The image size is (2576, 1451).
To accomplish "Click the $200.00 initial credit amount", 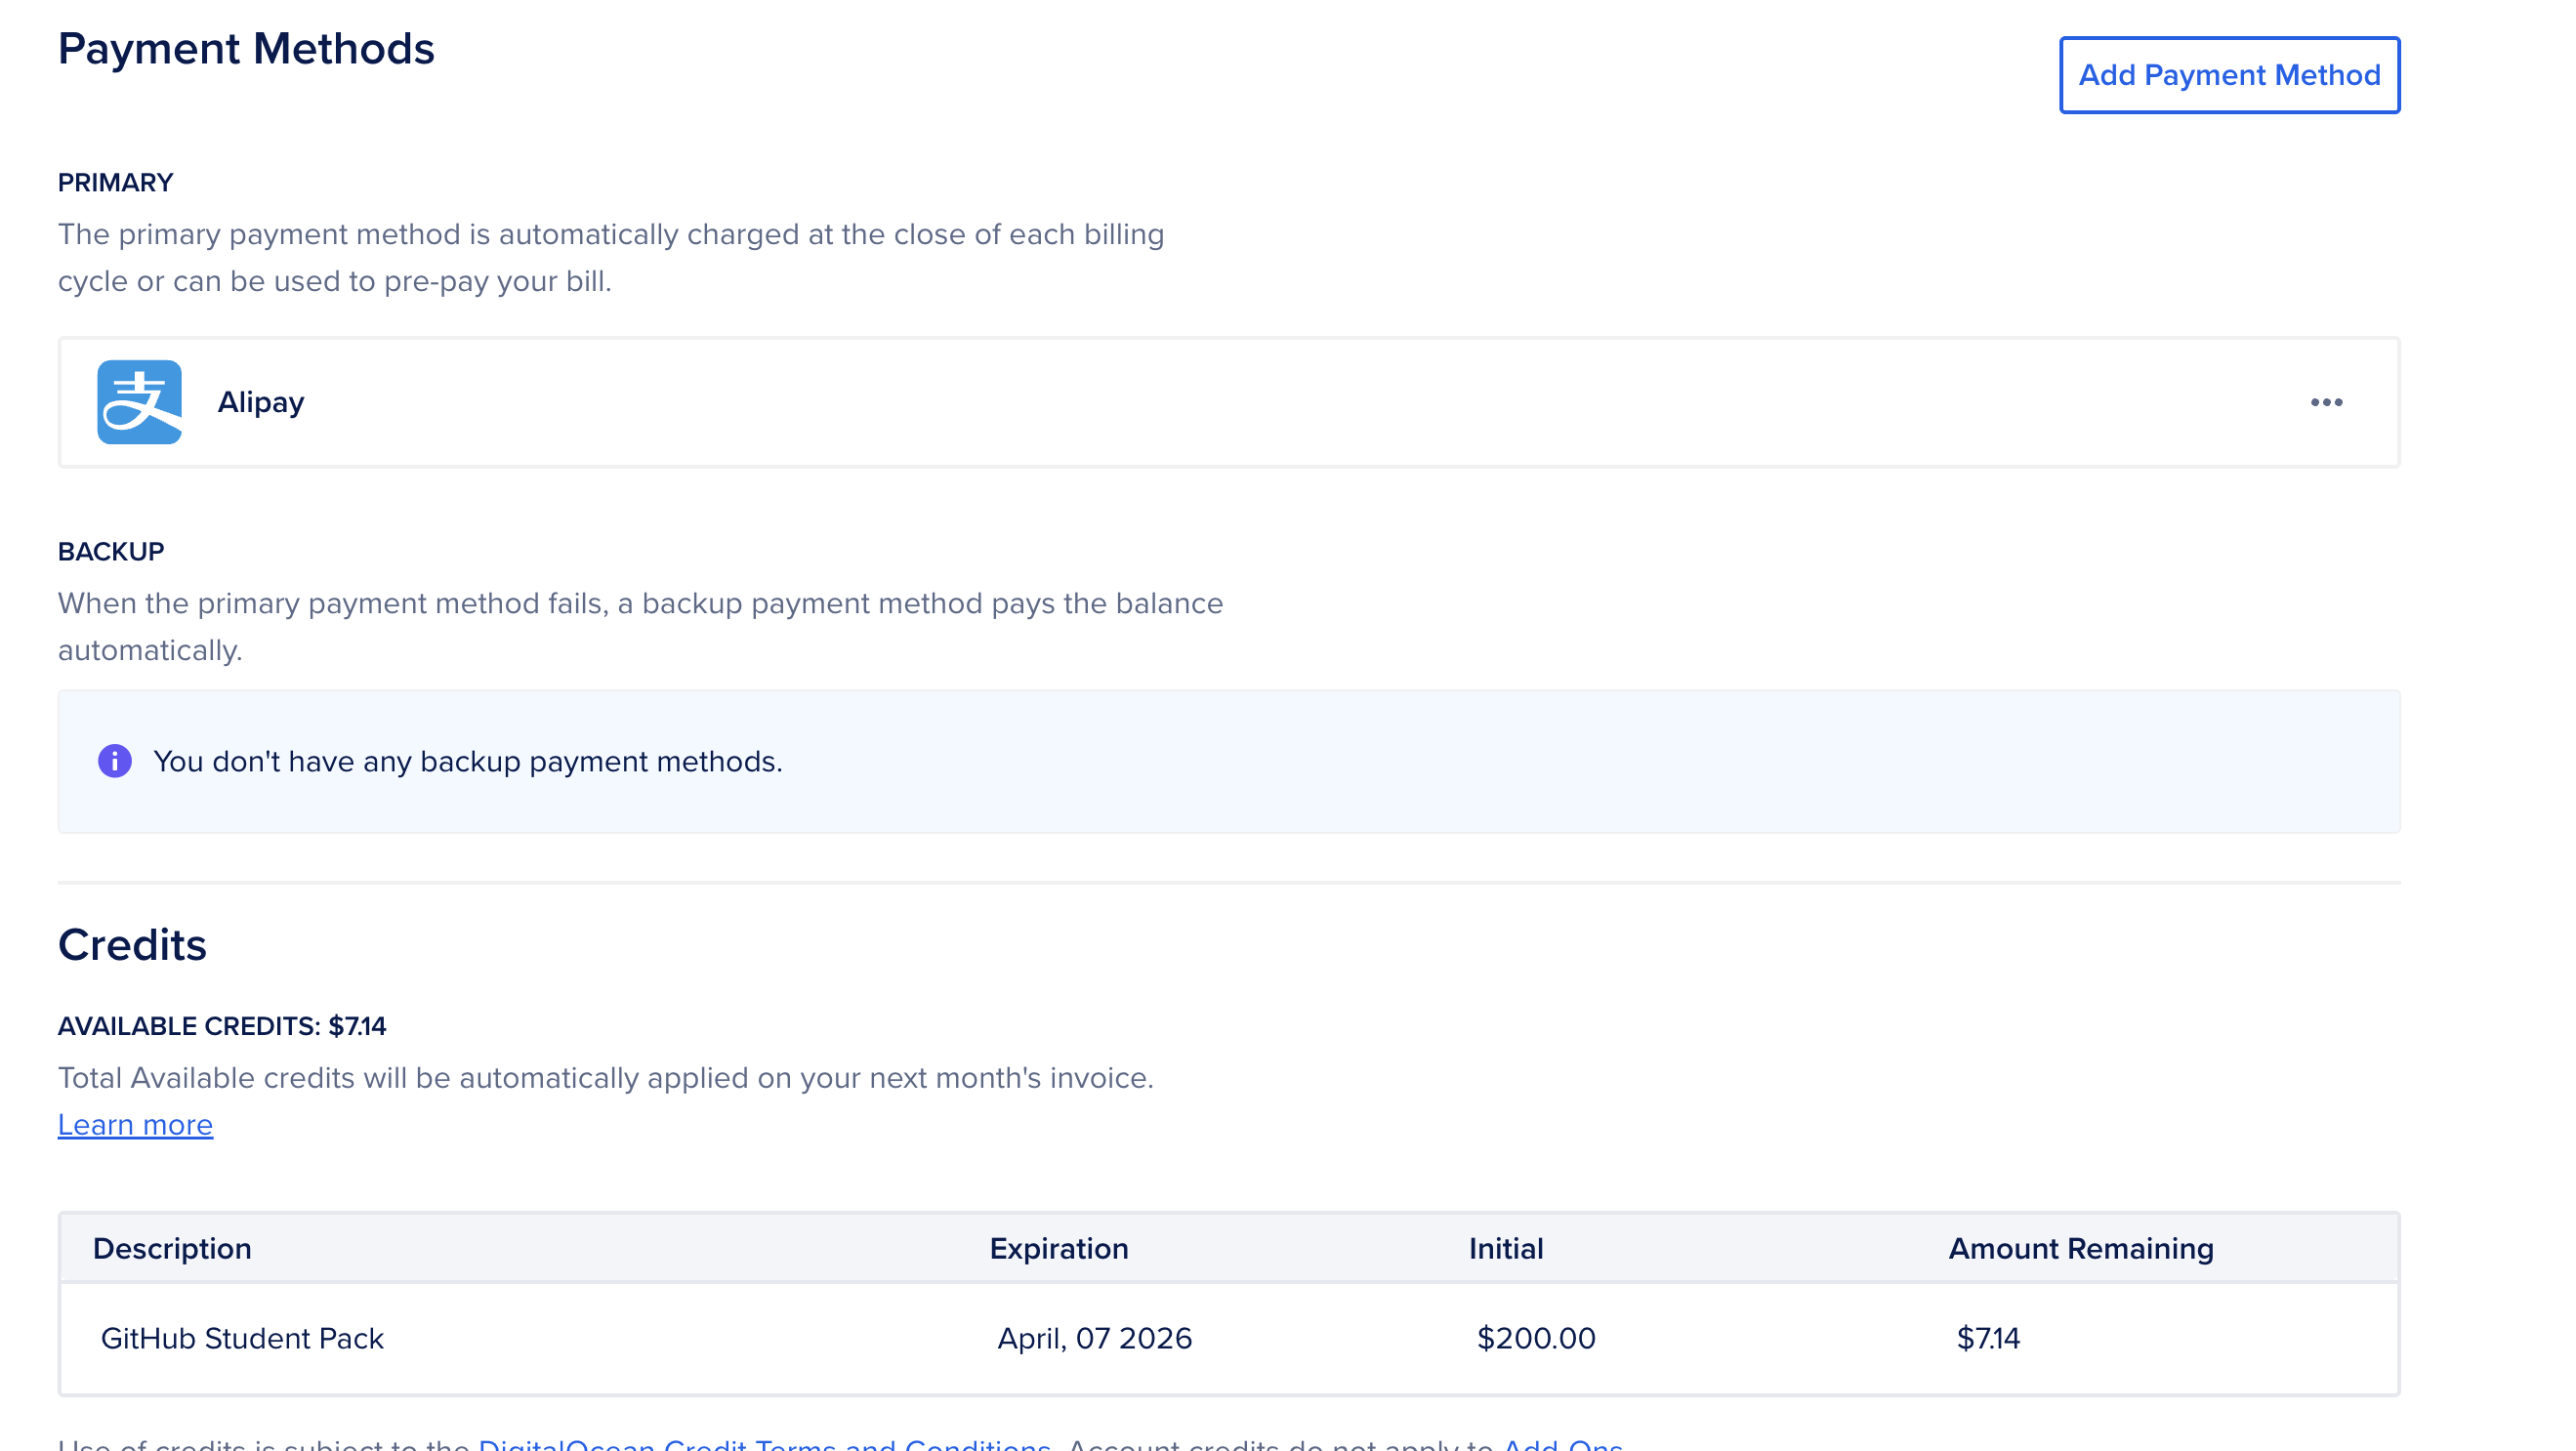I will pyautogui.click(x=1535, y=1338).
